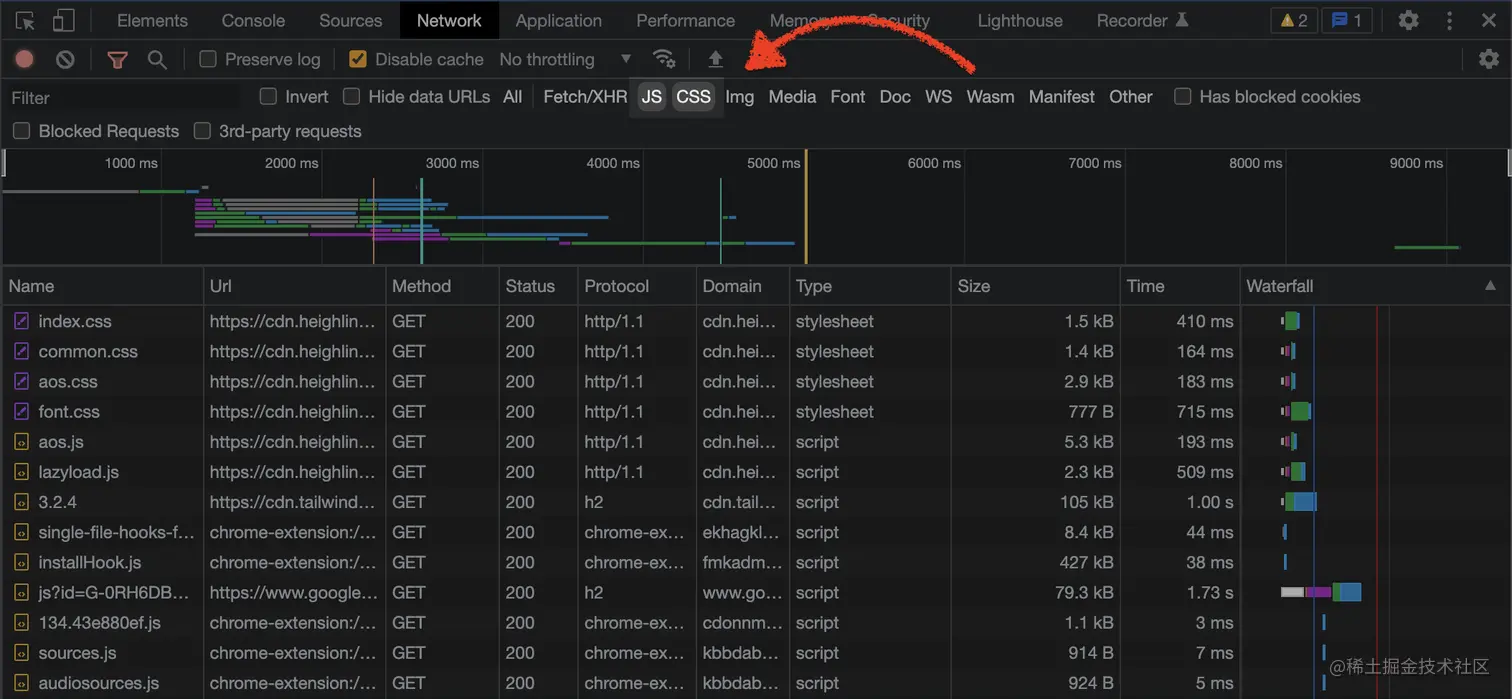The image size is (1512, 699).
Task: Sort by the Protocol column header
Action: (637, 286)
